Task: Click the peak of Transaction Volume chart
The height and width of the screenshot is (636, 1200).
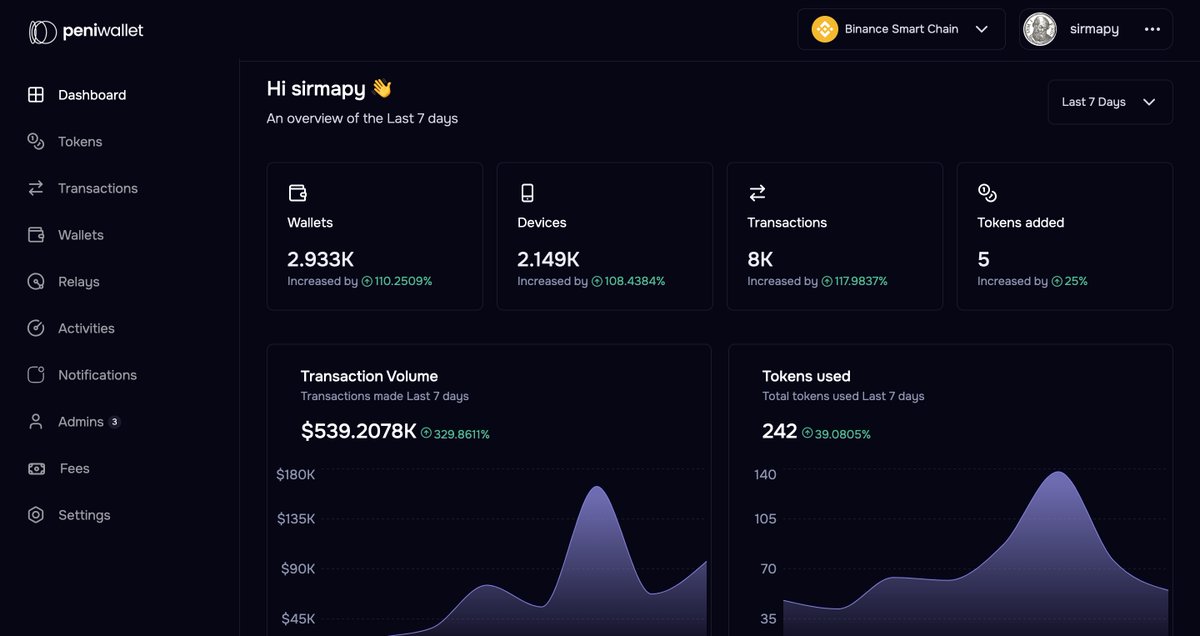Action: pos(598,487)
